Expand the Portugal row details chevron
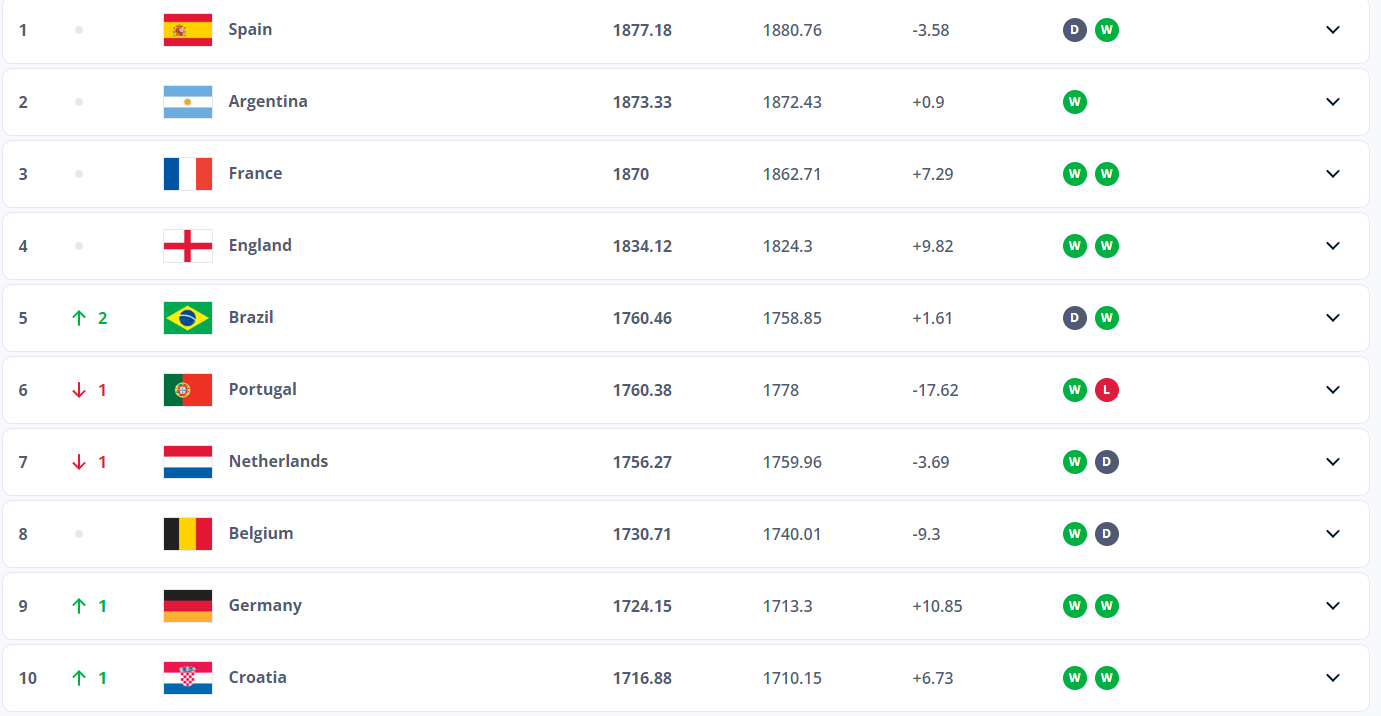This screenshot has height=716, width=1381. [x=1332, y=390]
